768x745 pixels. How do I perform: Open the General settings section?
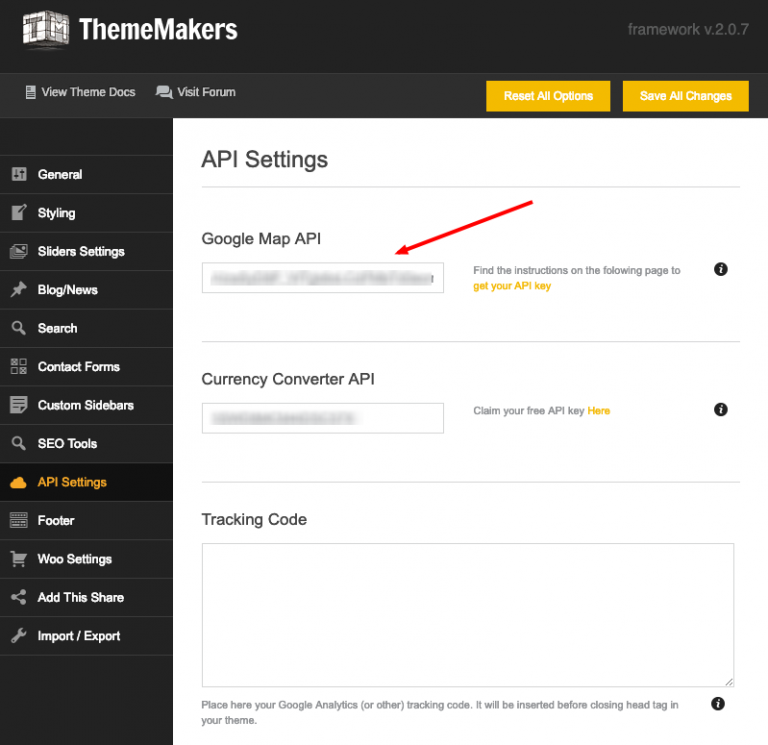[86, 174]
